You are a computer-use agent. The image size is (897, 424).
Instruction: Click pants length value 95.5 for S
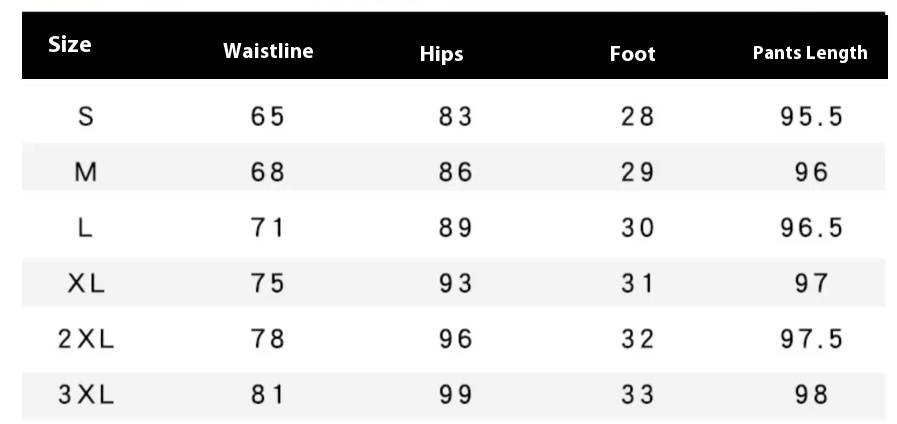[812, 117]
